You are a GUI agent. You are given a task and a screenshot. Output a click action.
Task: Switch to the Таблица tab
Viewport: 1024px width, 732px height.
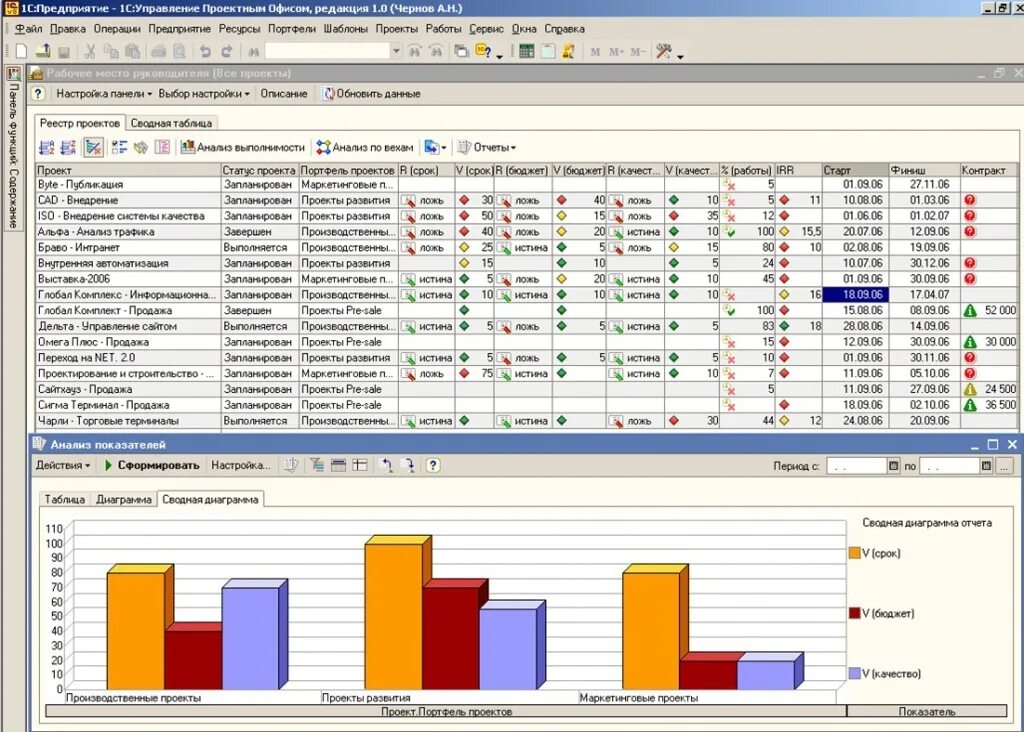[65, 500]
